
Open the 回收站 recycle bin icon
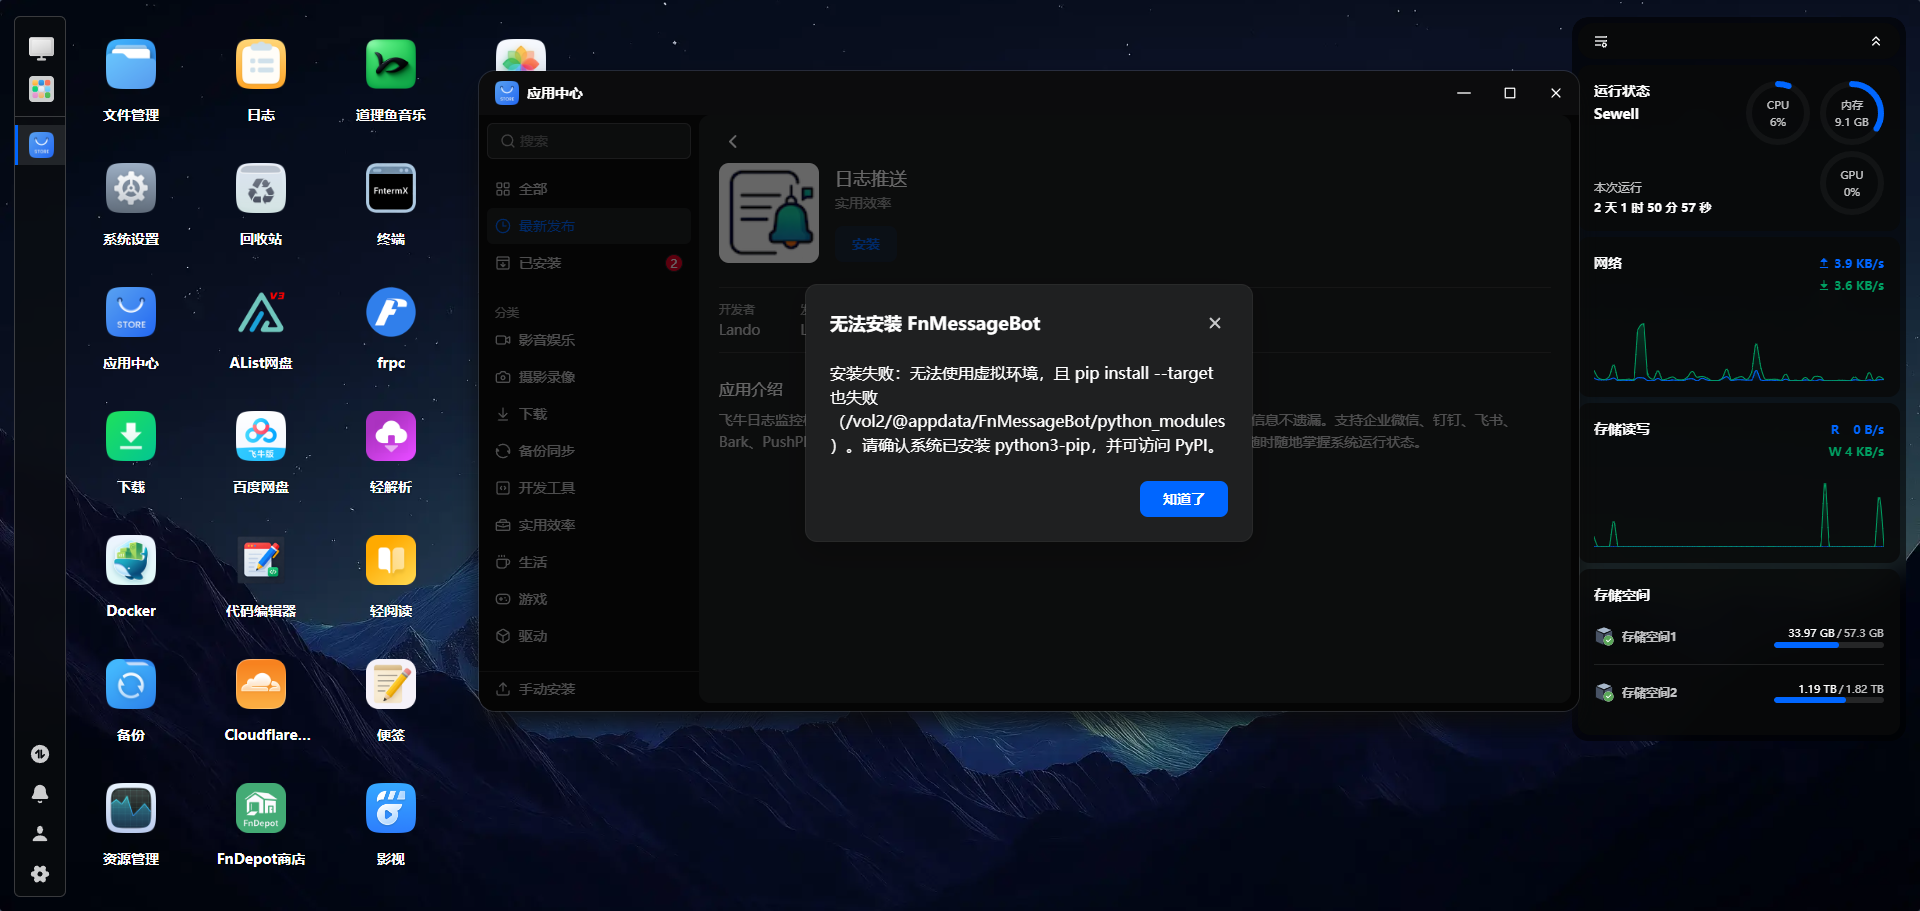click(261, 189)
